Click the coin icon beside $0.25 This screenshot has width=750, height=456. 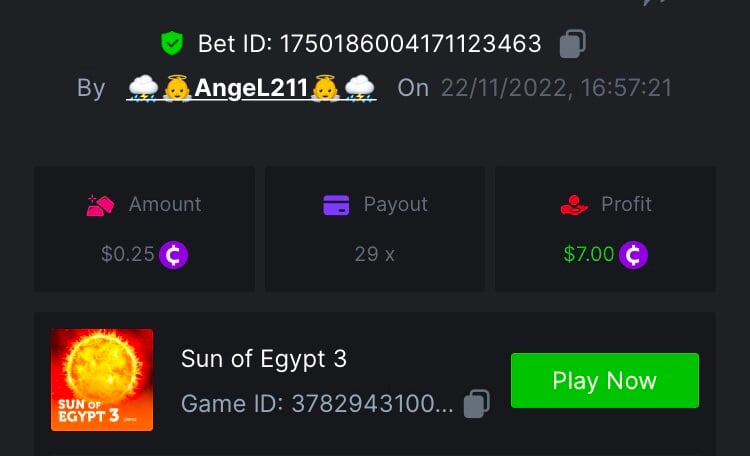[x=174, y=255]
